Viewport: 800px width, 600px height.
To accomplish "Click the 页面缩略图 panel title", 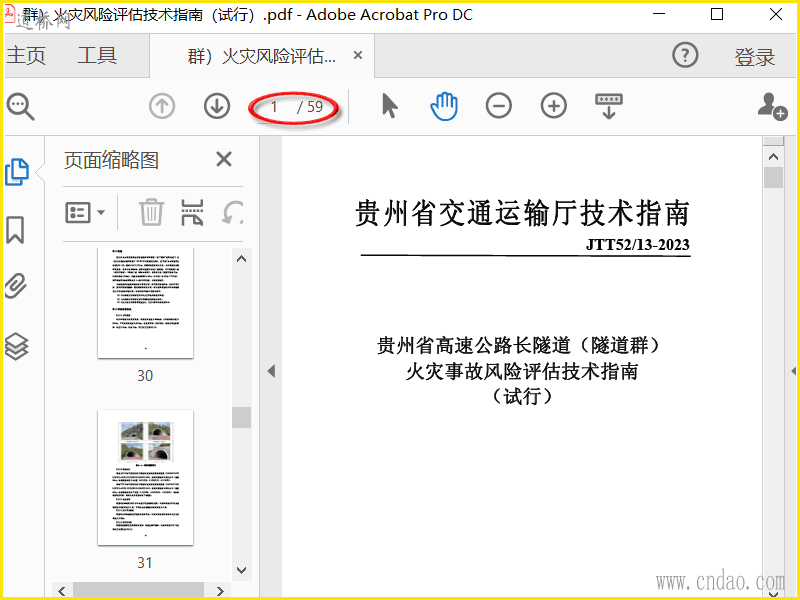I will tap(111, 160).
